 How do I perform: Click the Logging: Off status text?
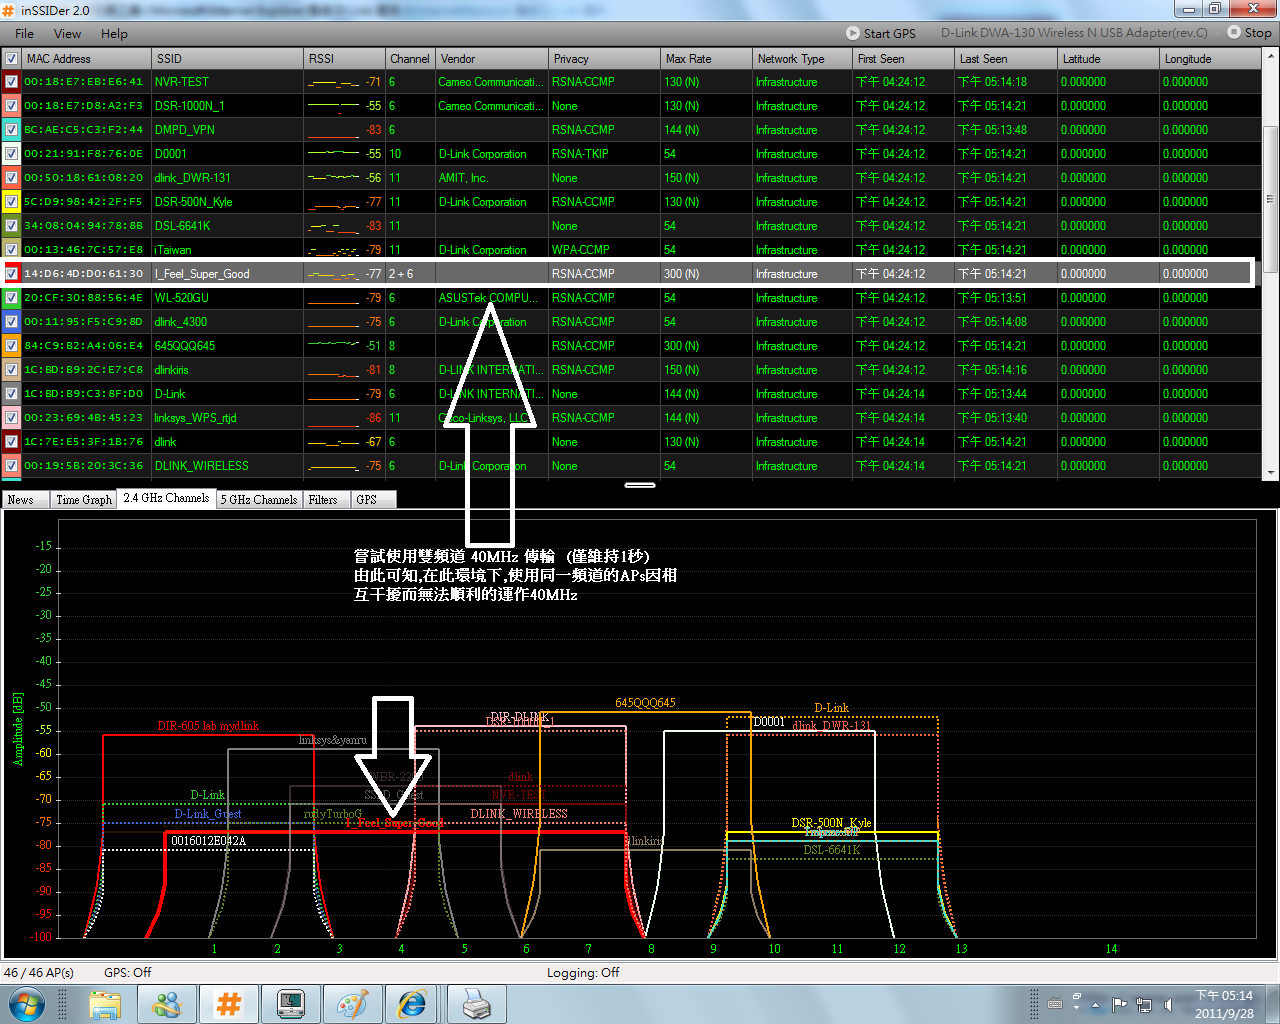coord(583,972)
